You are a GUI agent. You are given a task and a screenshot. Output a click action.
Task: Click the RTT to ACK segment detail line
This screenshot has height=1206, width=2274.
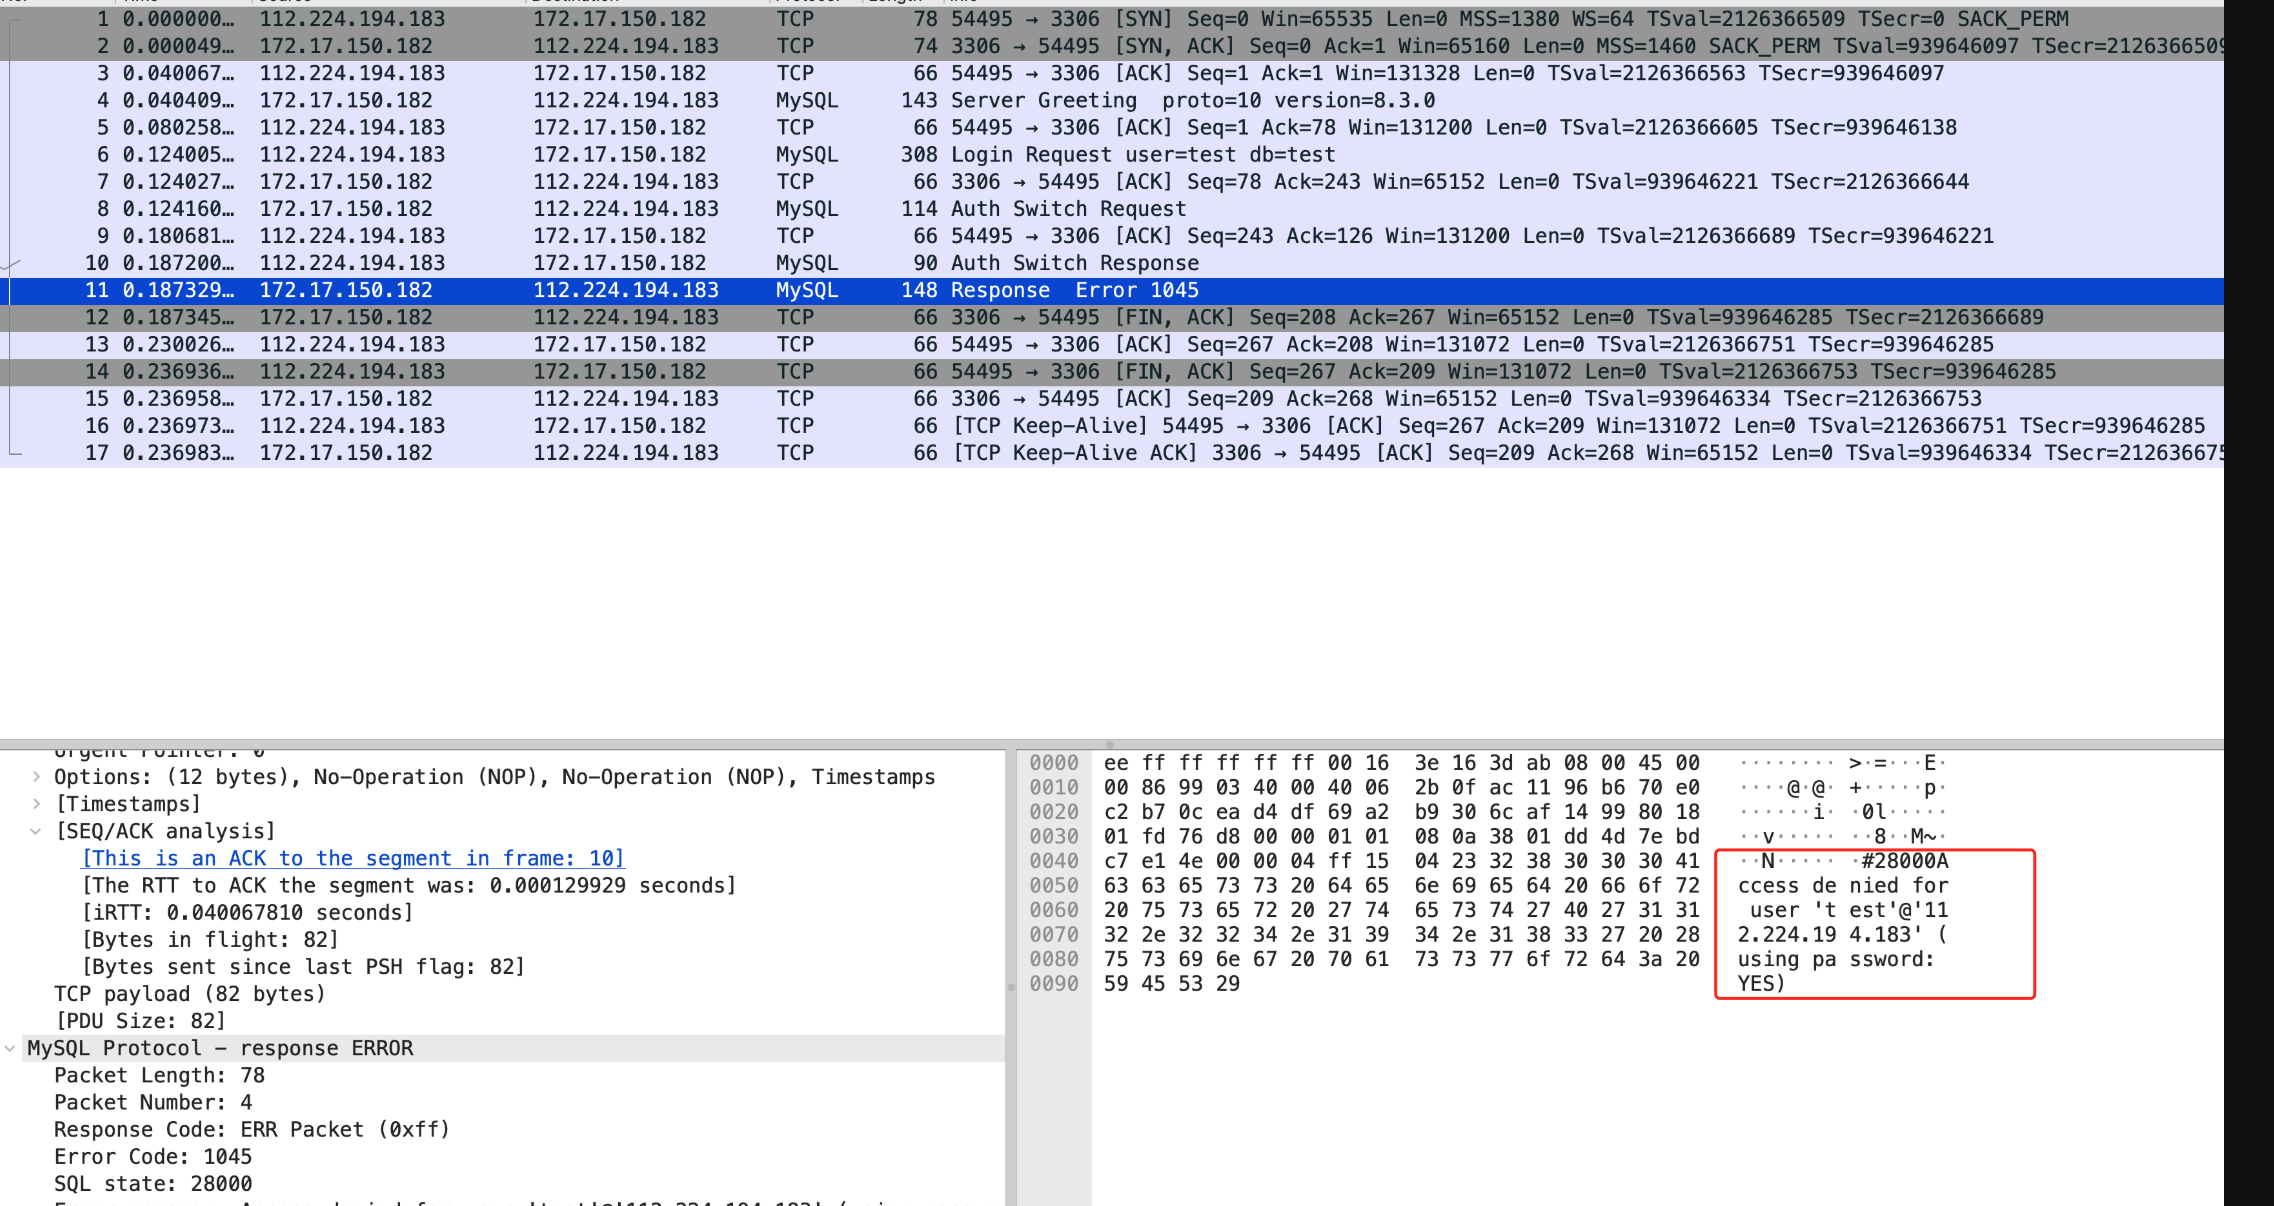(x=409, y=885)
